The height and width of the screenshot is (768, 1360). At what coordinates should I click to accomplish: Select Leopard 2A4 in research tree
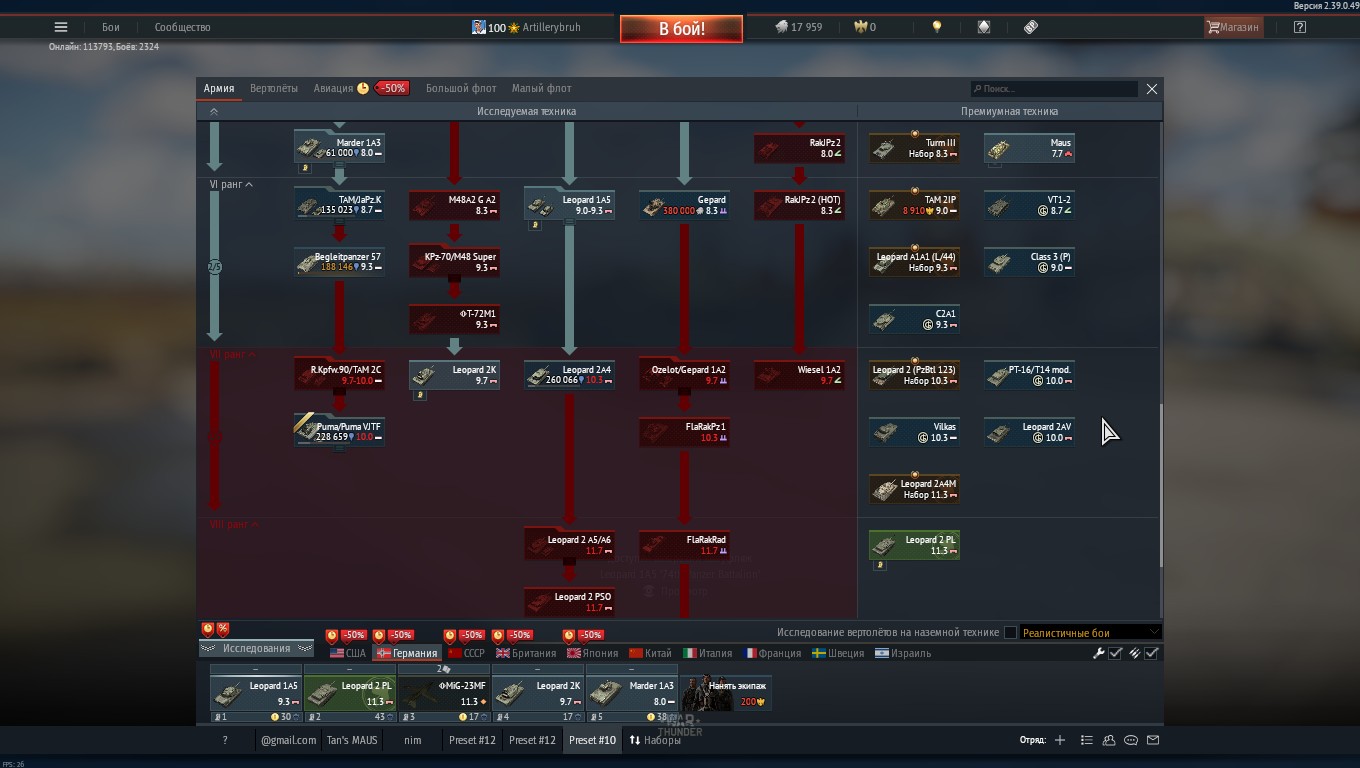[569, 375]
